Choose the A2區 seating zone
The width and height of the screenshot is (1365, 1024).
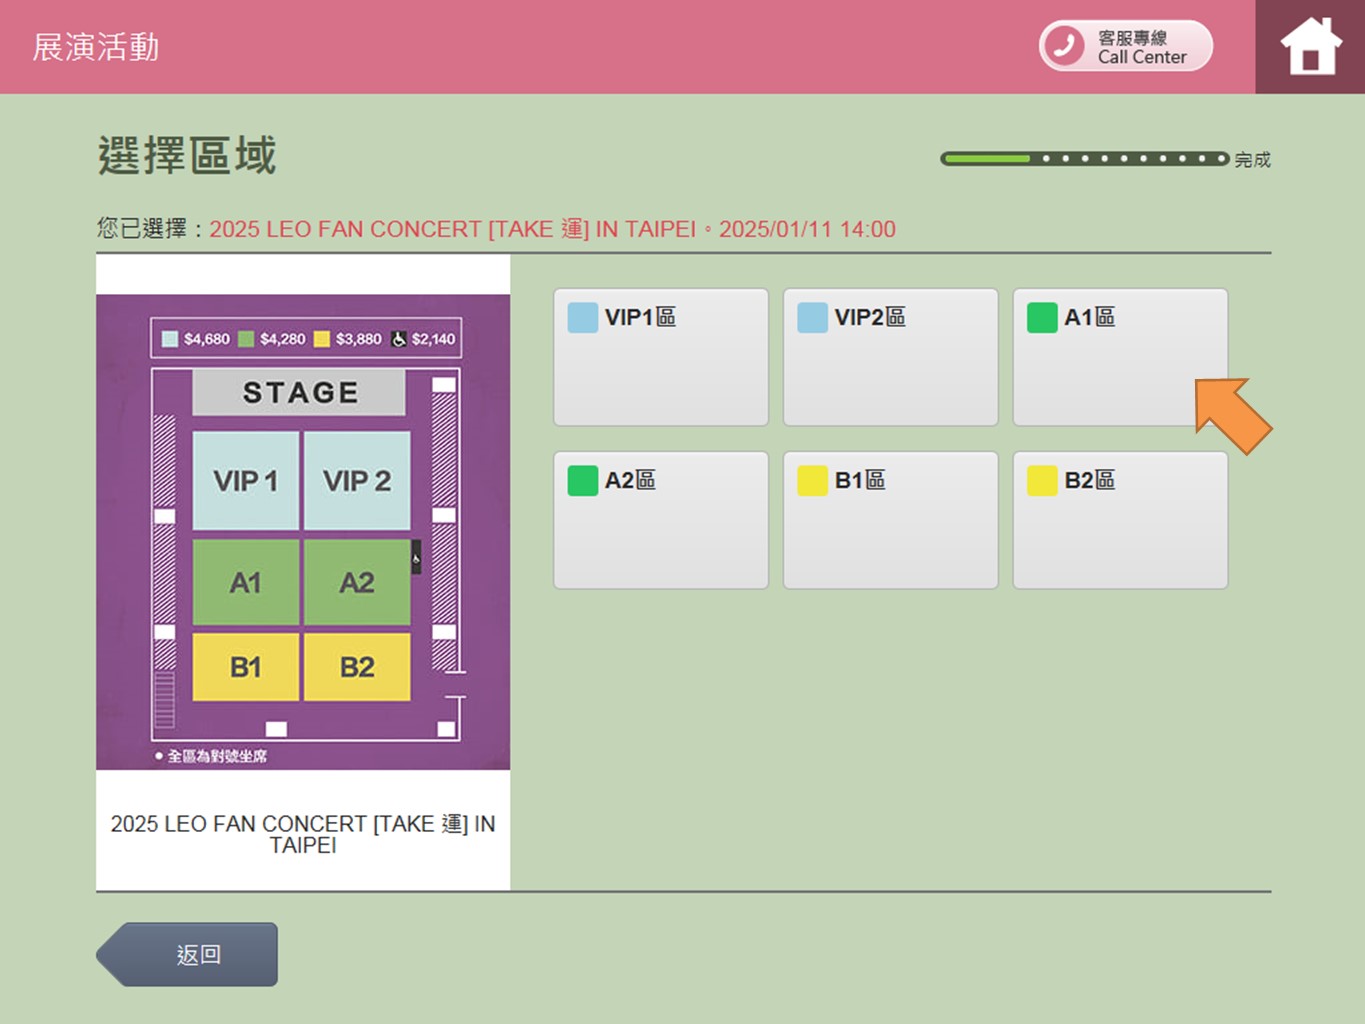click(660, 520)
